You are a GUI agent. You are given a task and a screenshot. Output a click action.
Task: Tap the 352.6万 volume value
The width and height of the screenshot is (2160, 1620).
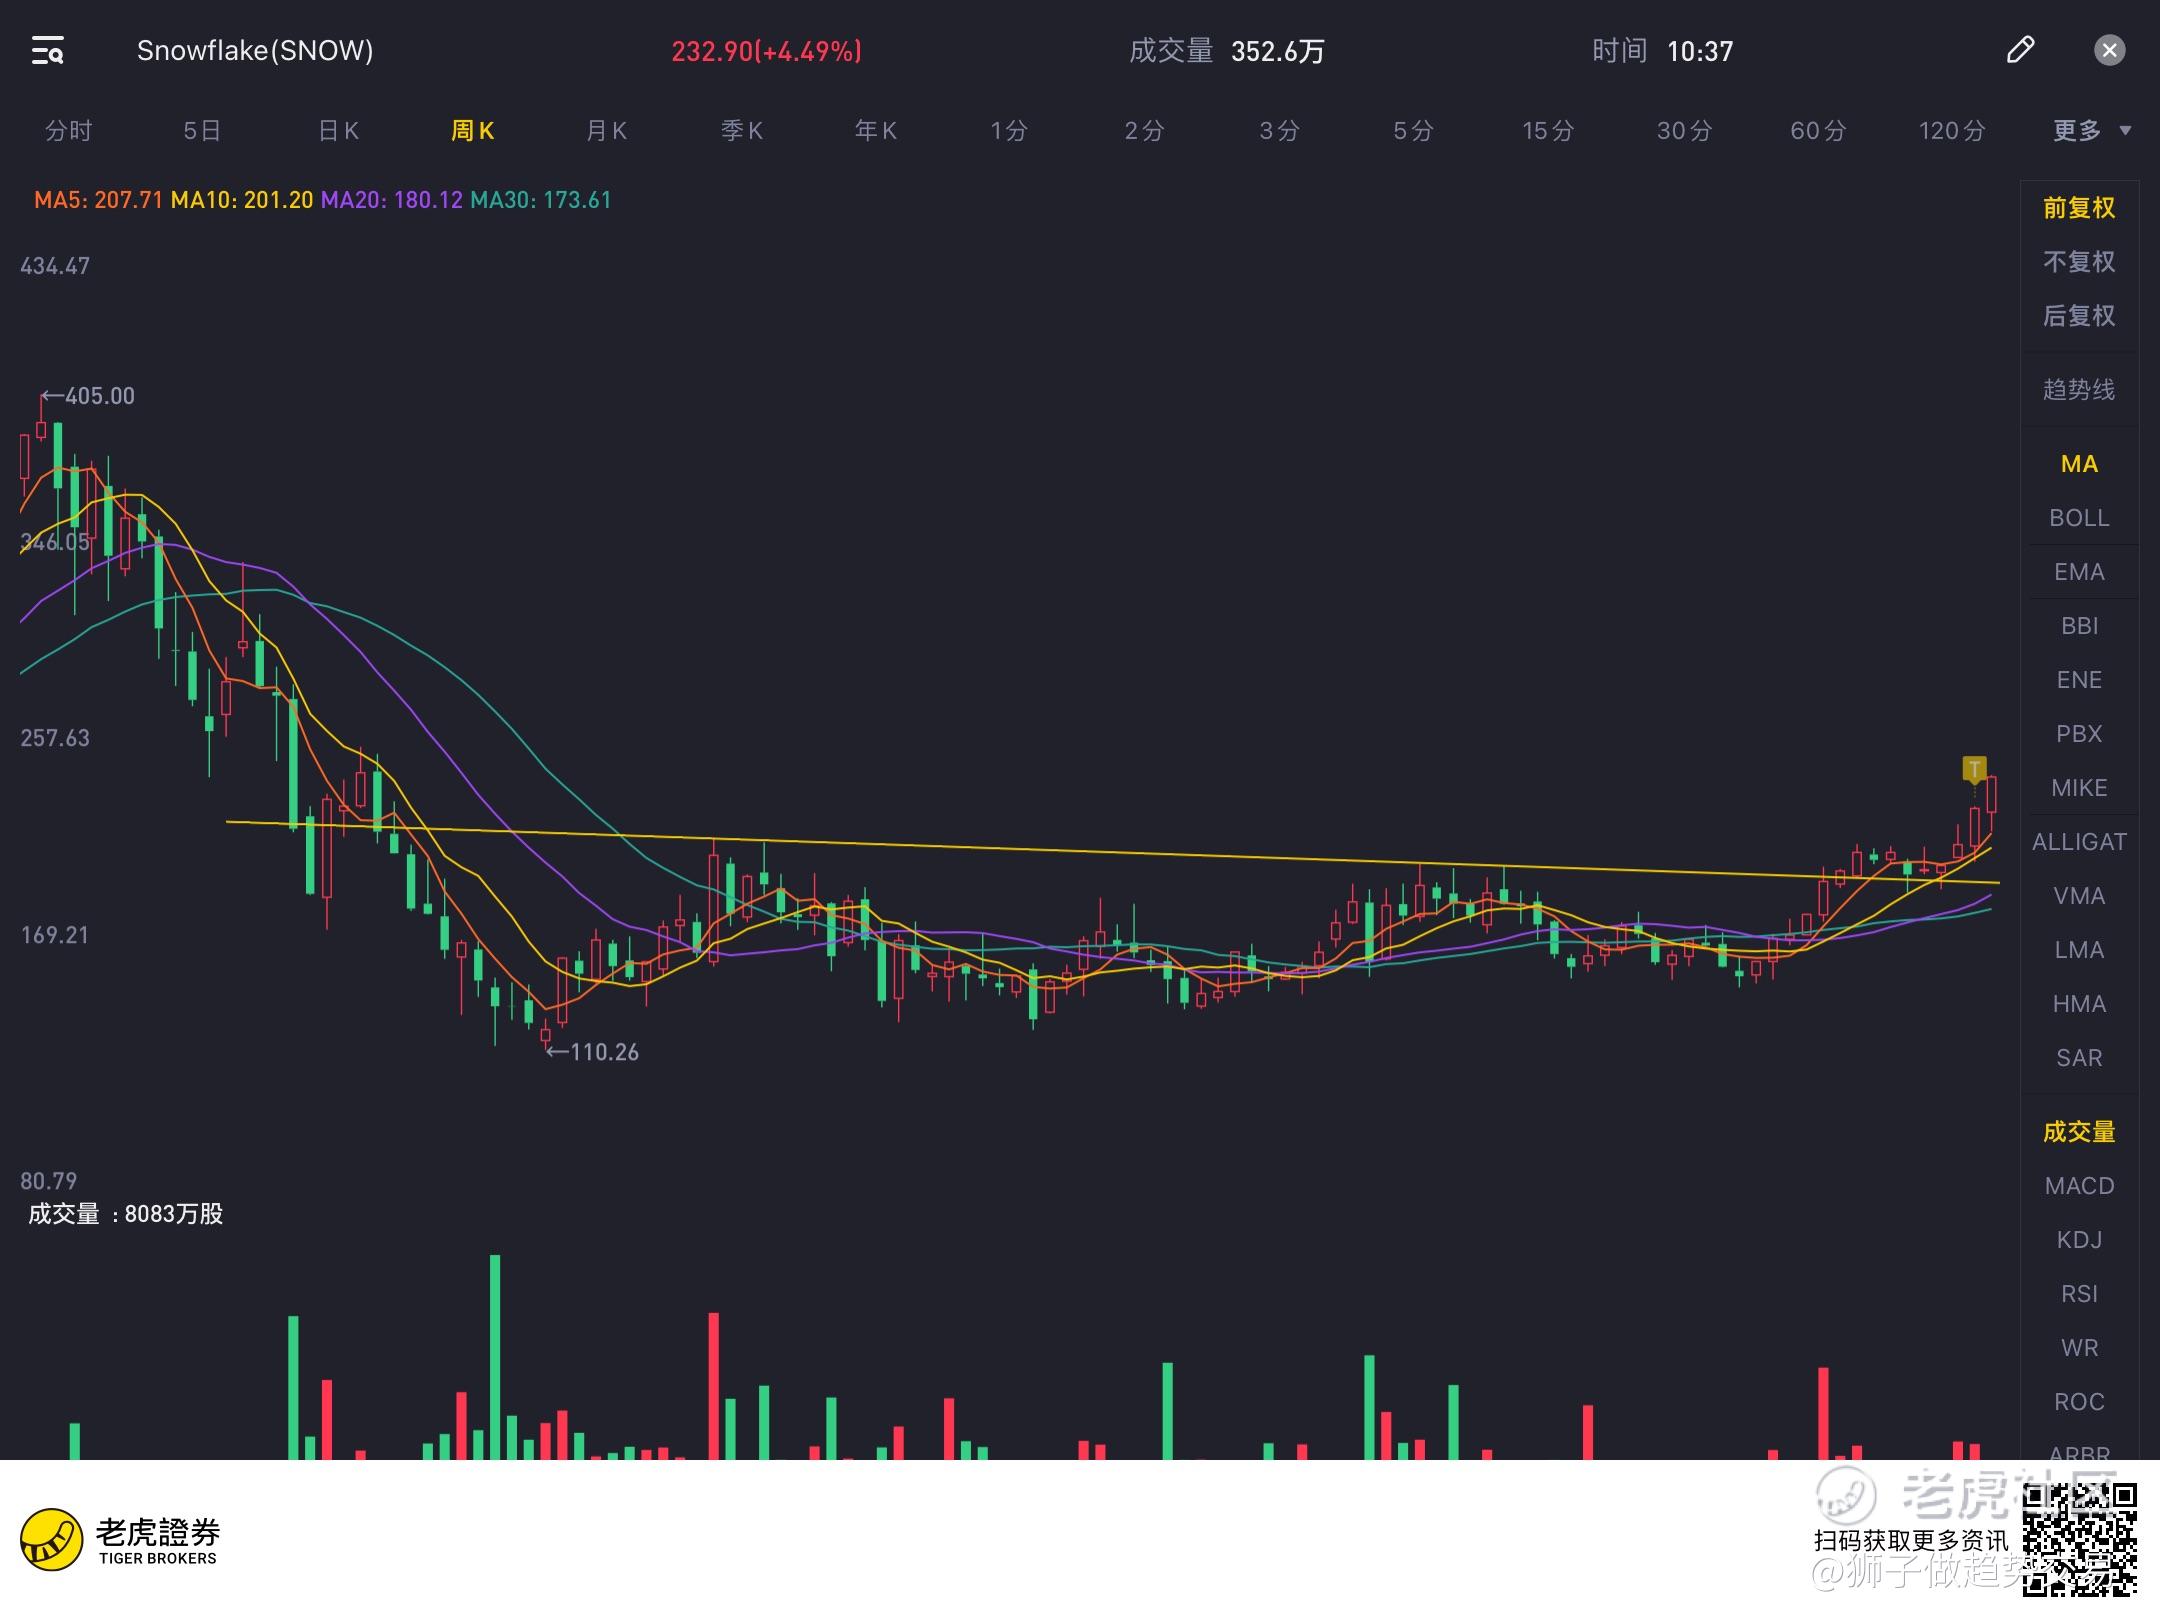[x=1277, y=51]
